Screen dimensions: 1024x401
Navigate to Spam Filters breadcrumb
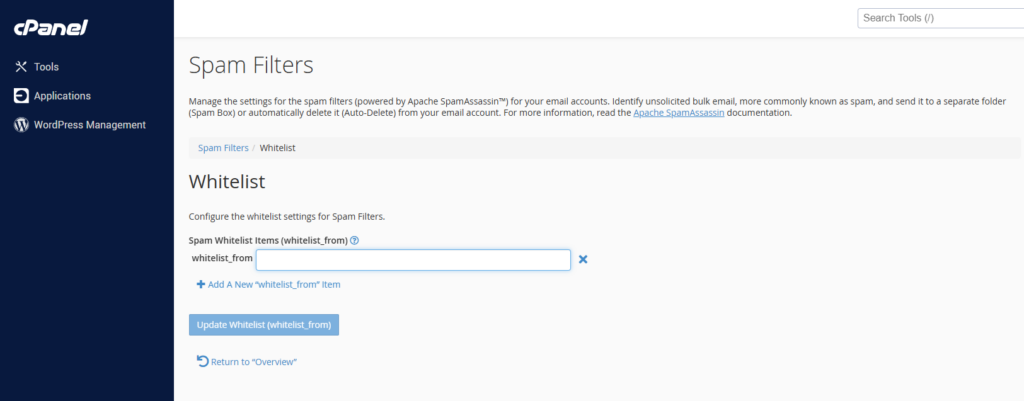pos(223,148)
